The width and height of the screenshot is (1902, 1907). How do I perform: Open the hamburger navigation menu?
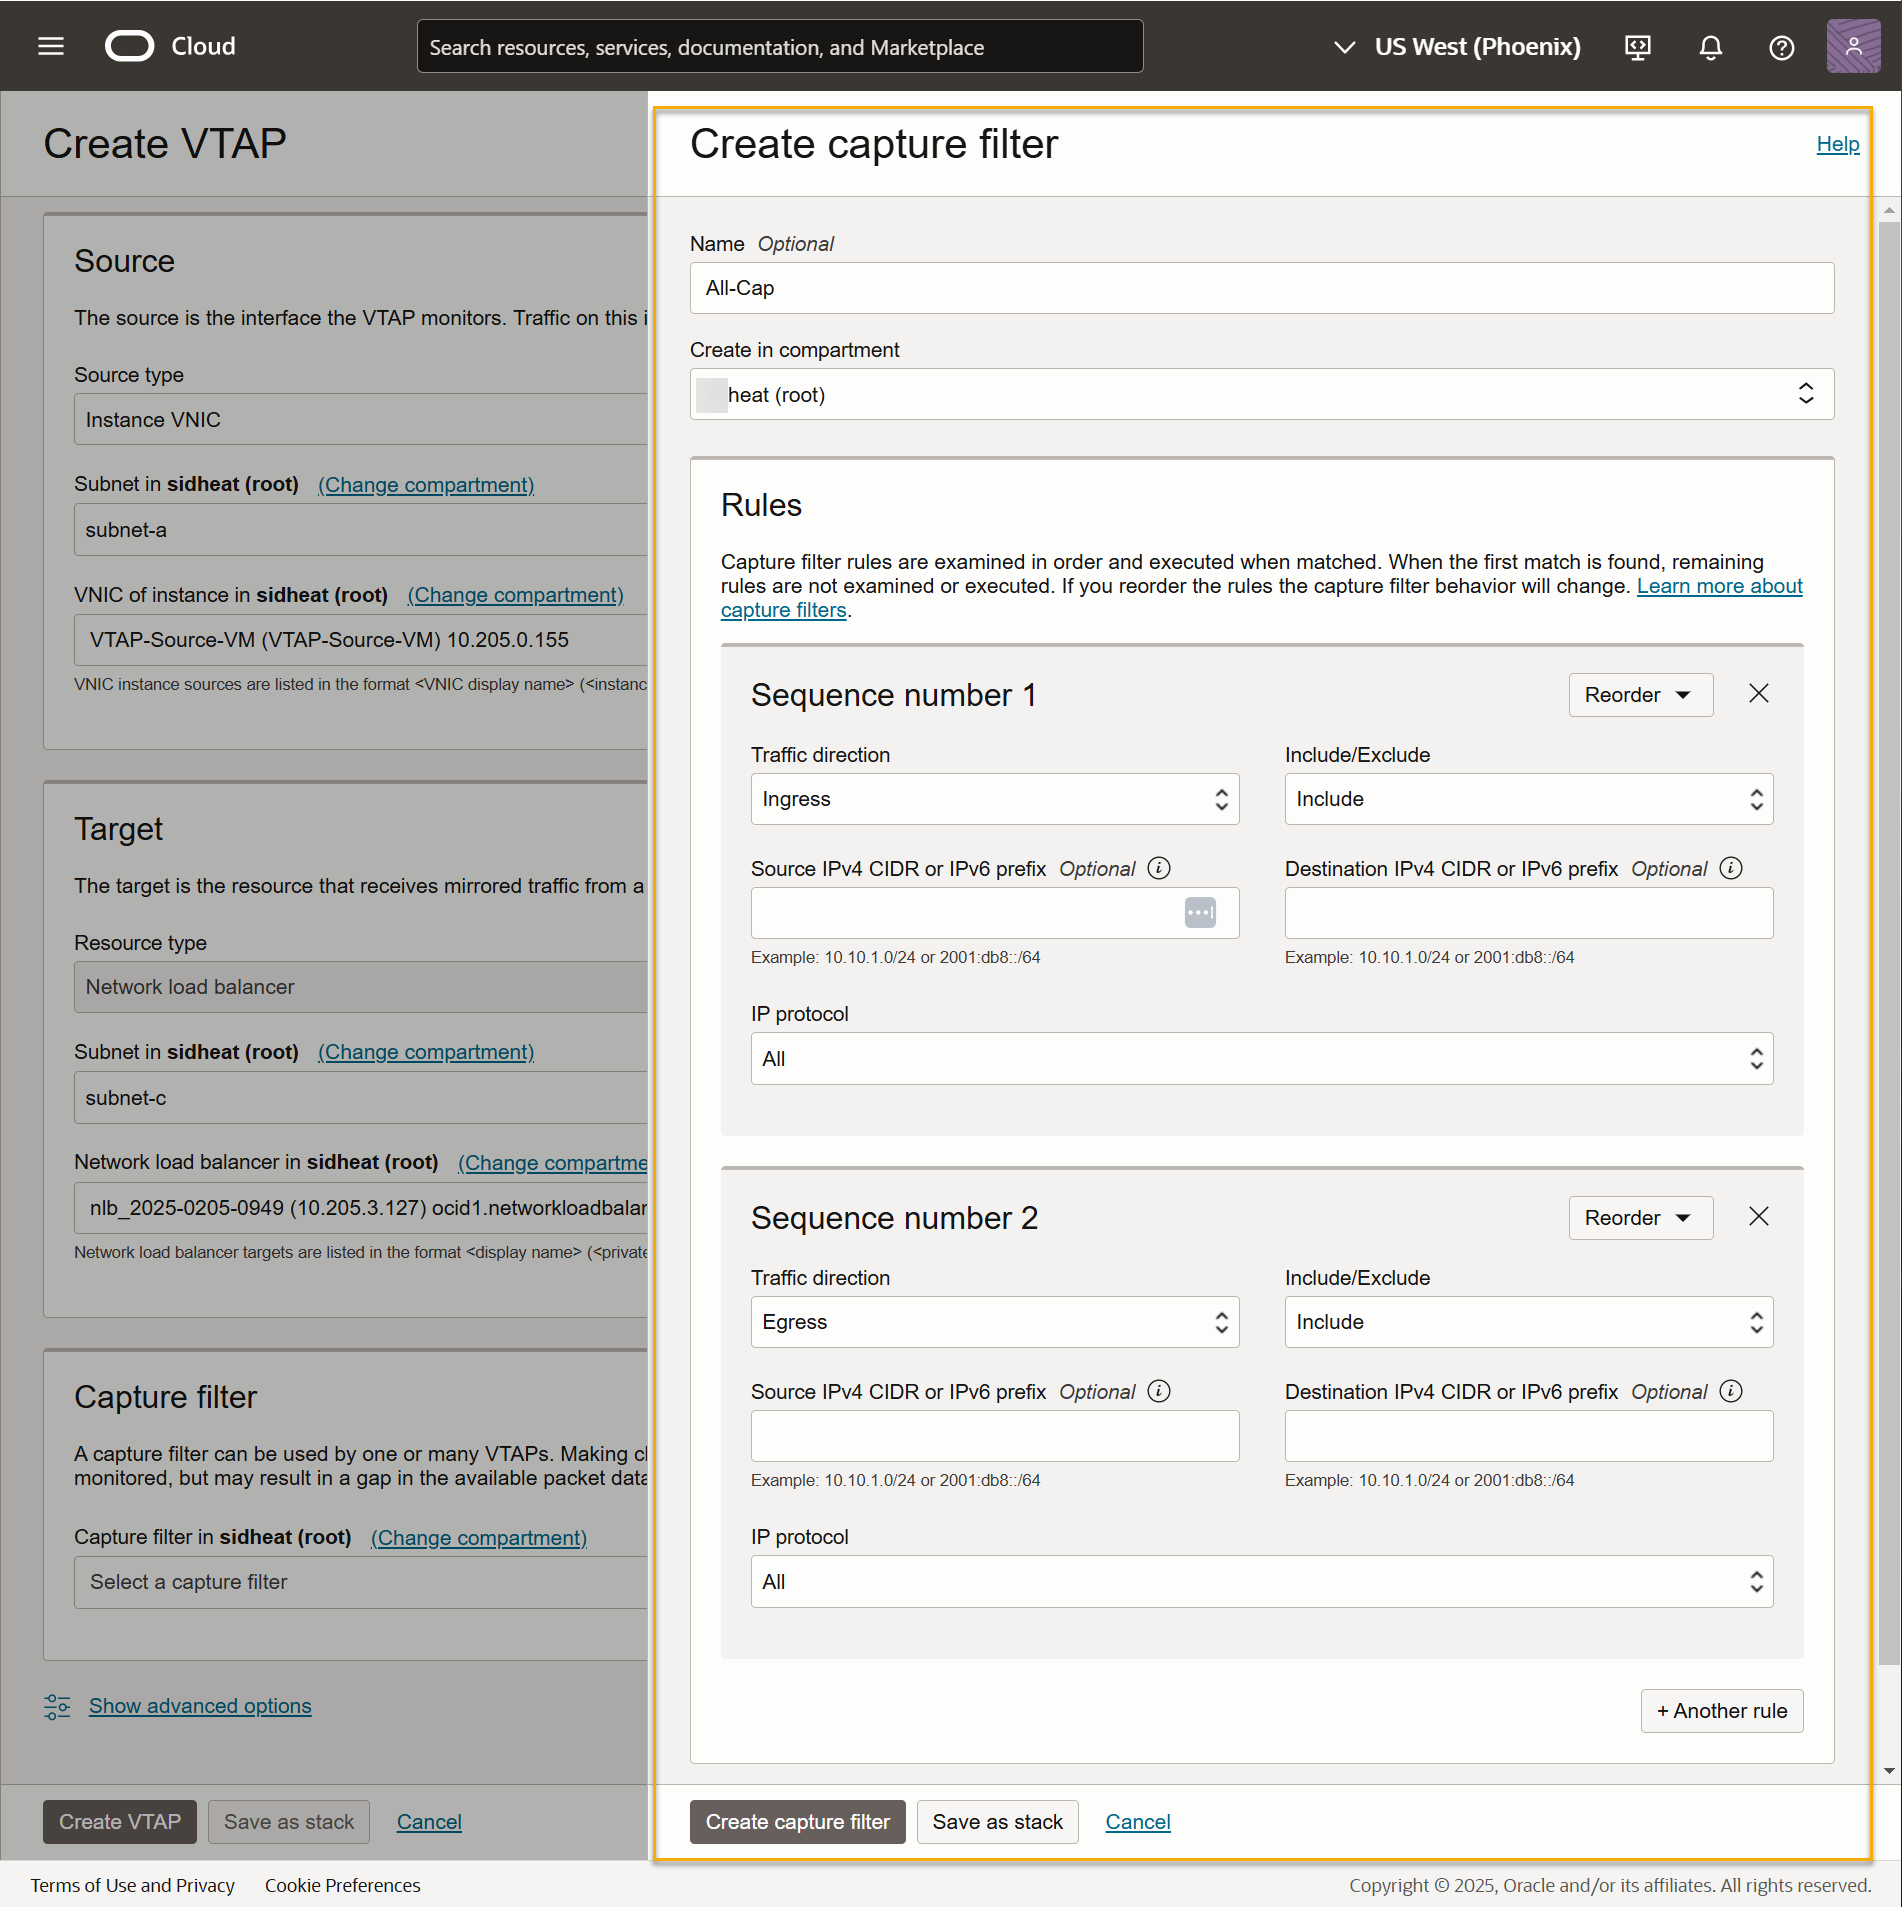click(51, 46)
